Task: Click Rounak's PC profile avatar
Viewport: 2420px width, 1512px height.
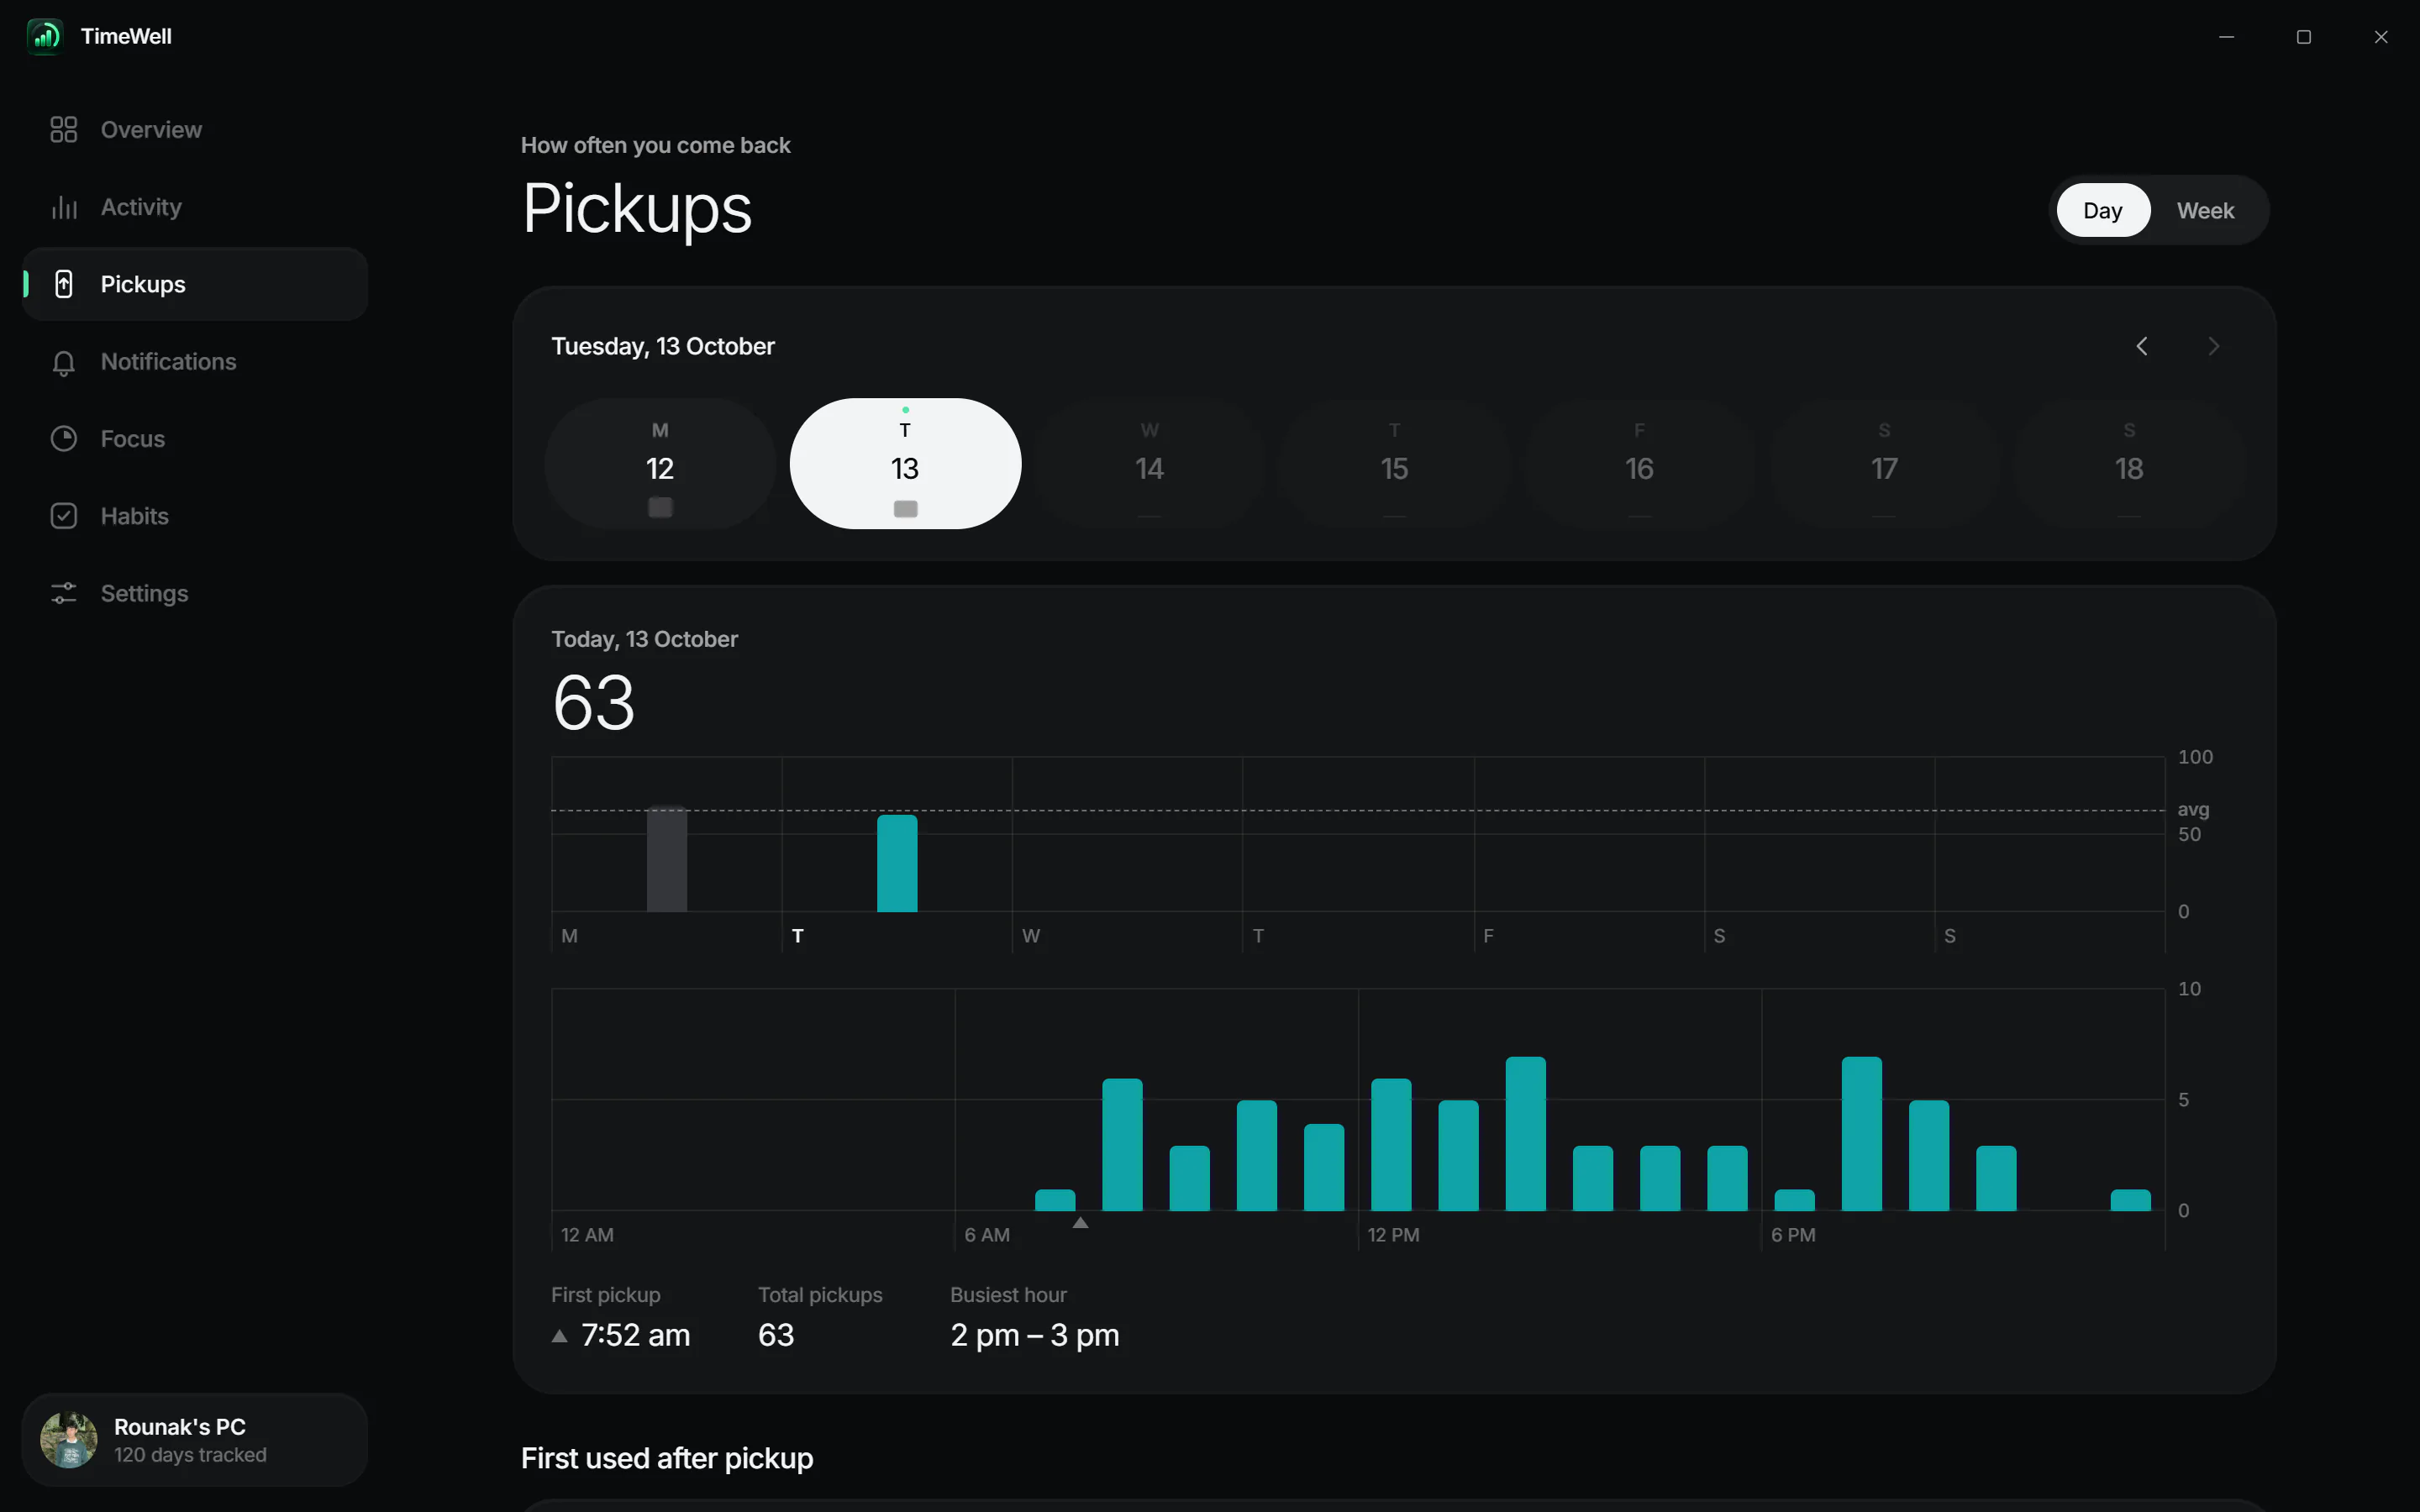Action: click(69, 1440)
